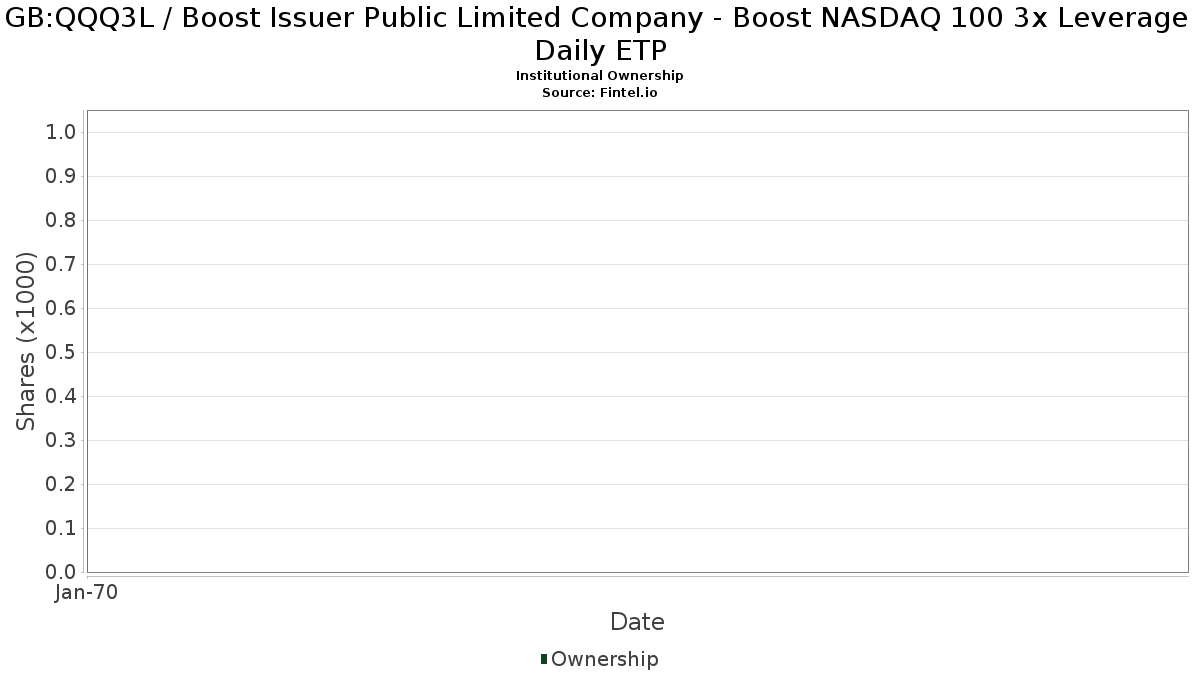Click the 0.7 y-axis tick label
Viewport: 1200px width, 675px height.
point(61,265)
